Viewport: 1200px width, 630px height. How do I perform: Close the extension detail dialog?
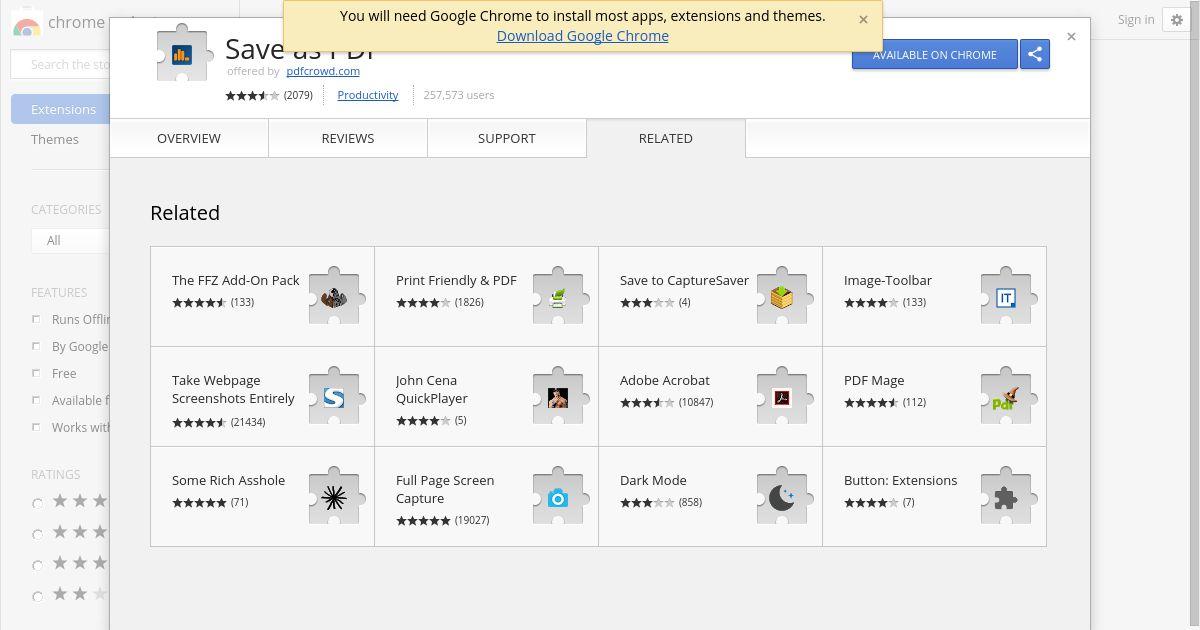click(1071, 36)
